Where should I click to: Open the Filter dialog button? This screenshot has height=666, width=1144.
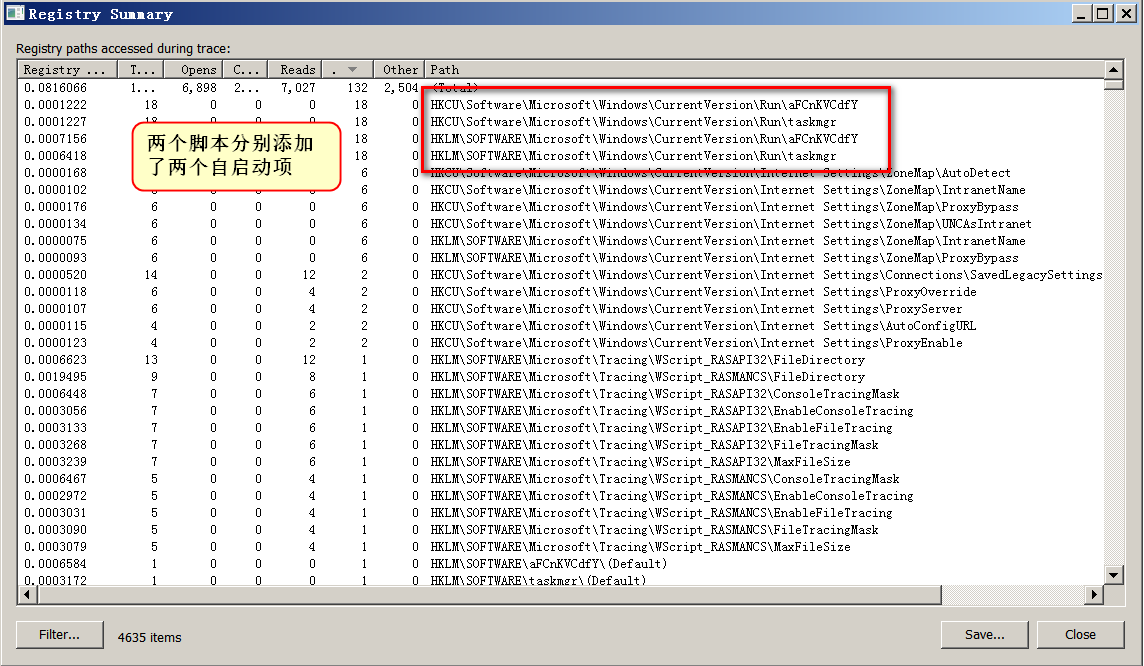click(x=60, y=635)
